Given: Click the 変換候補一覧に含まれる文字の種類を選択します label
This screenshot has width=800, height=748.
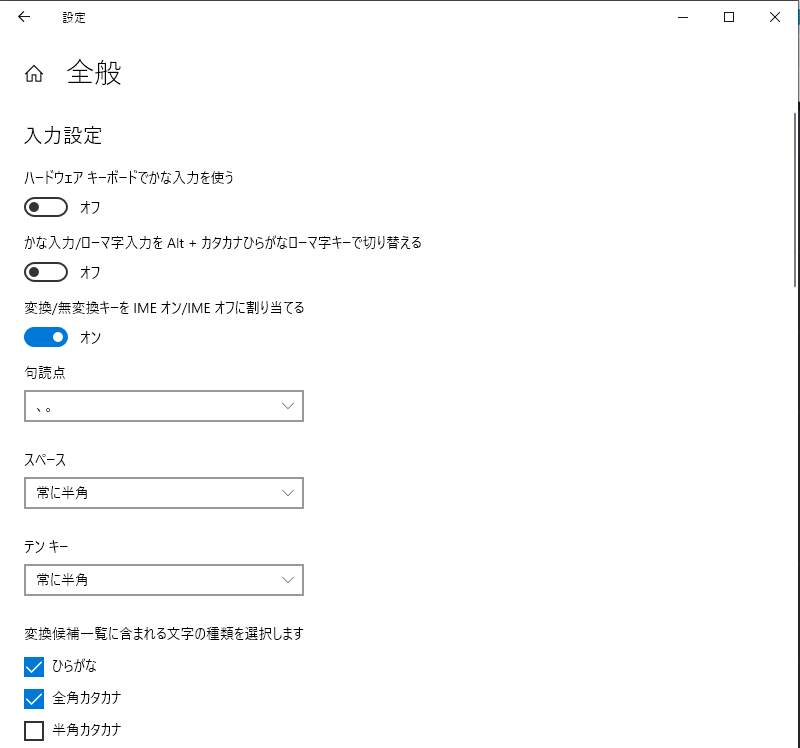Looking at the screenshot, I should 164,634.
